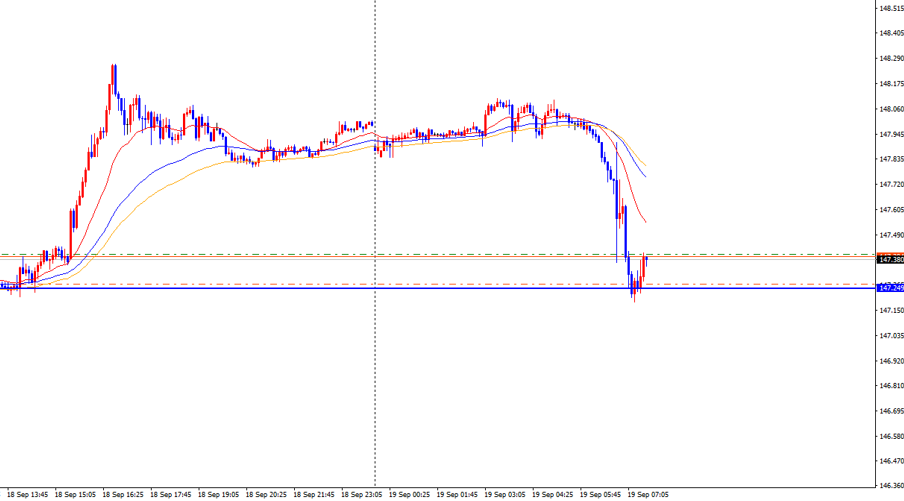Click the latest candle at chart's right edge
Image resolution: width=904 pixels, height=501 pixels.
[646, 263]
